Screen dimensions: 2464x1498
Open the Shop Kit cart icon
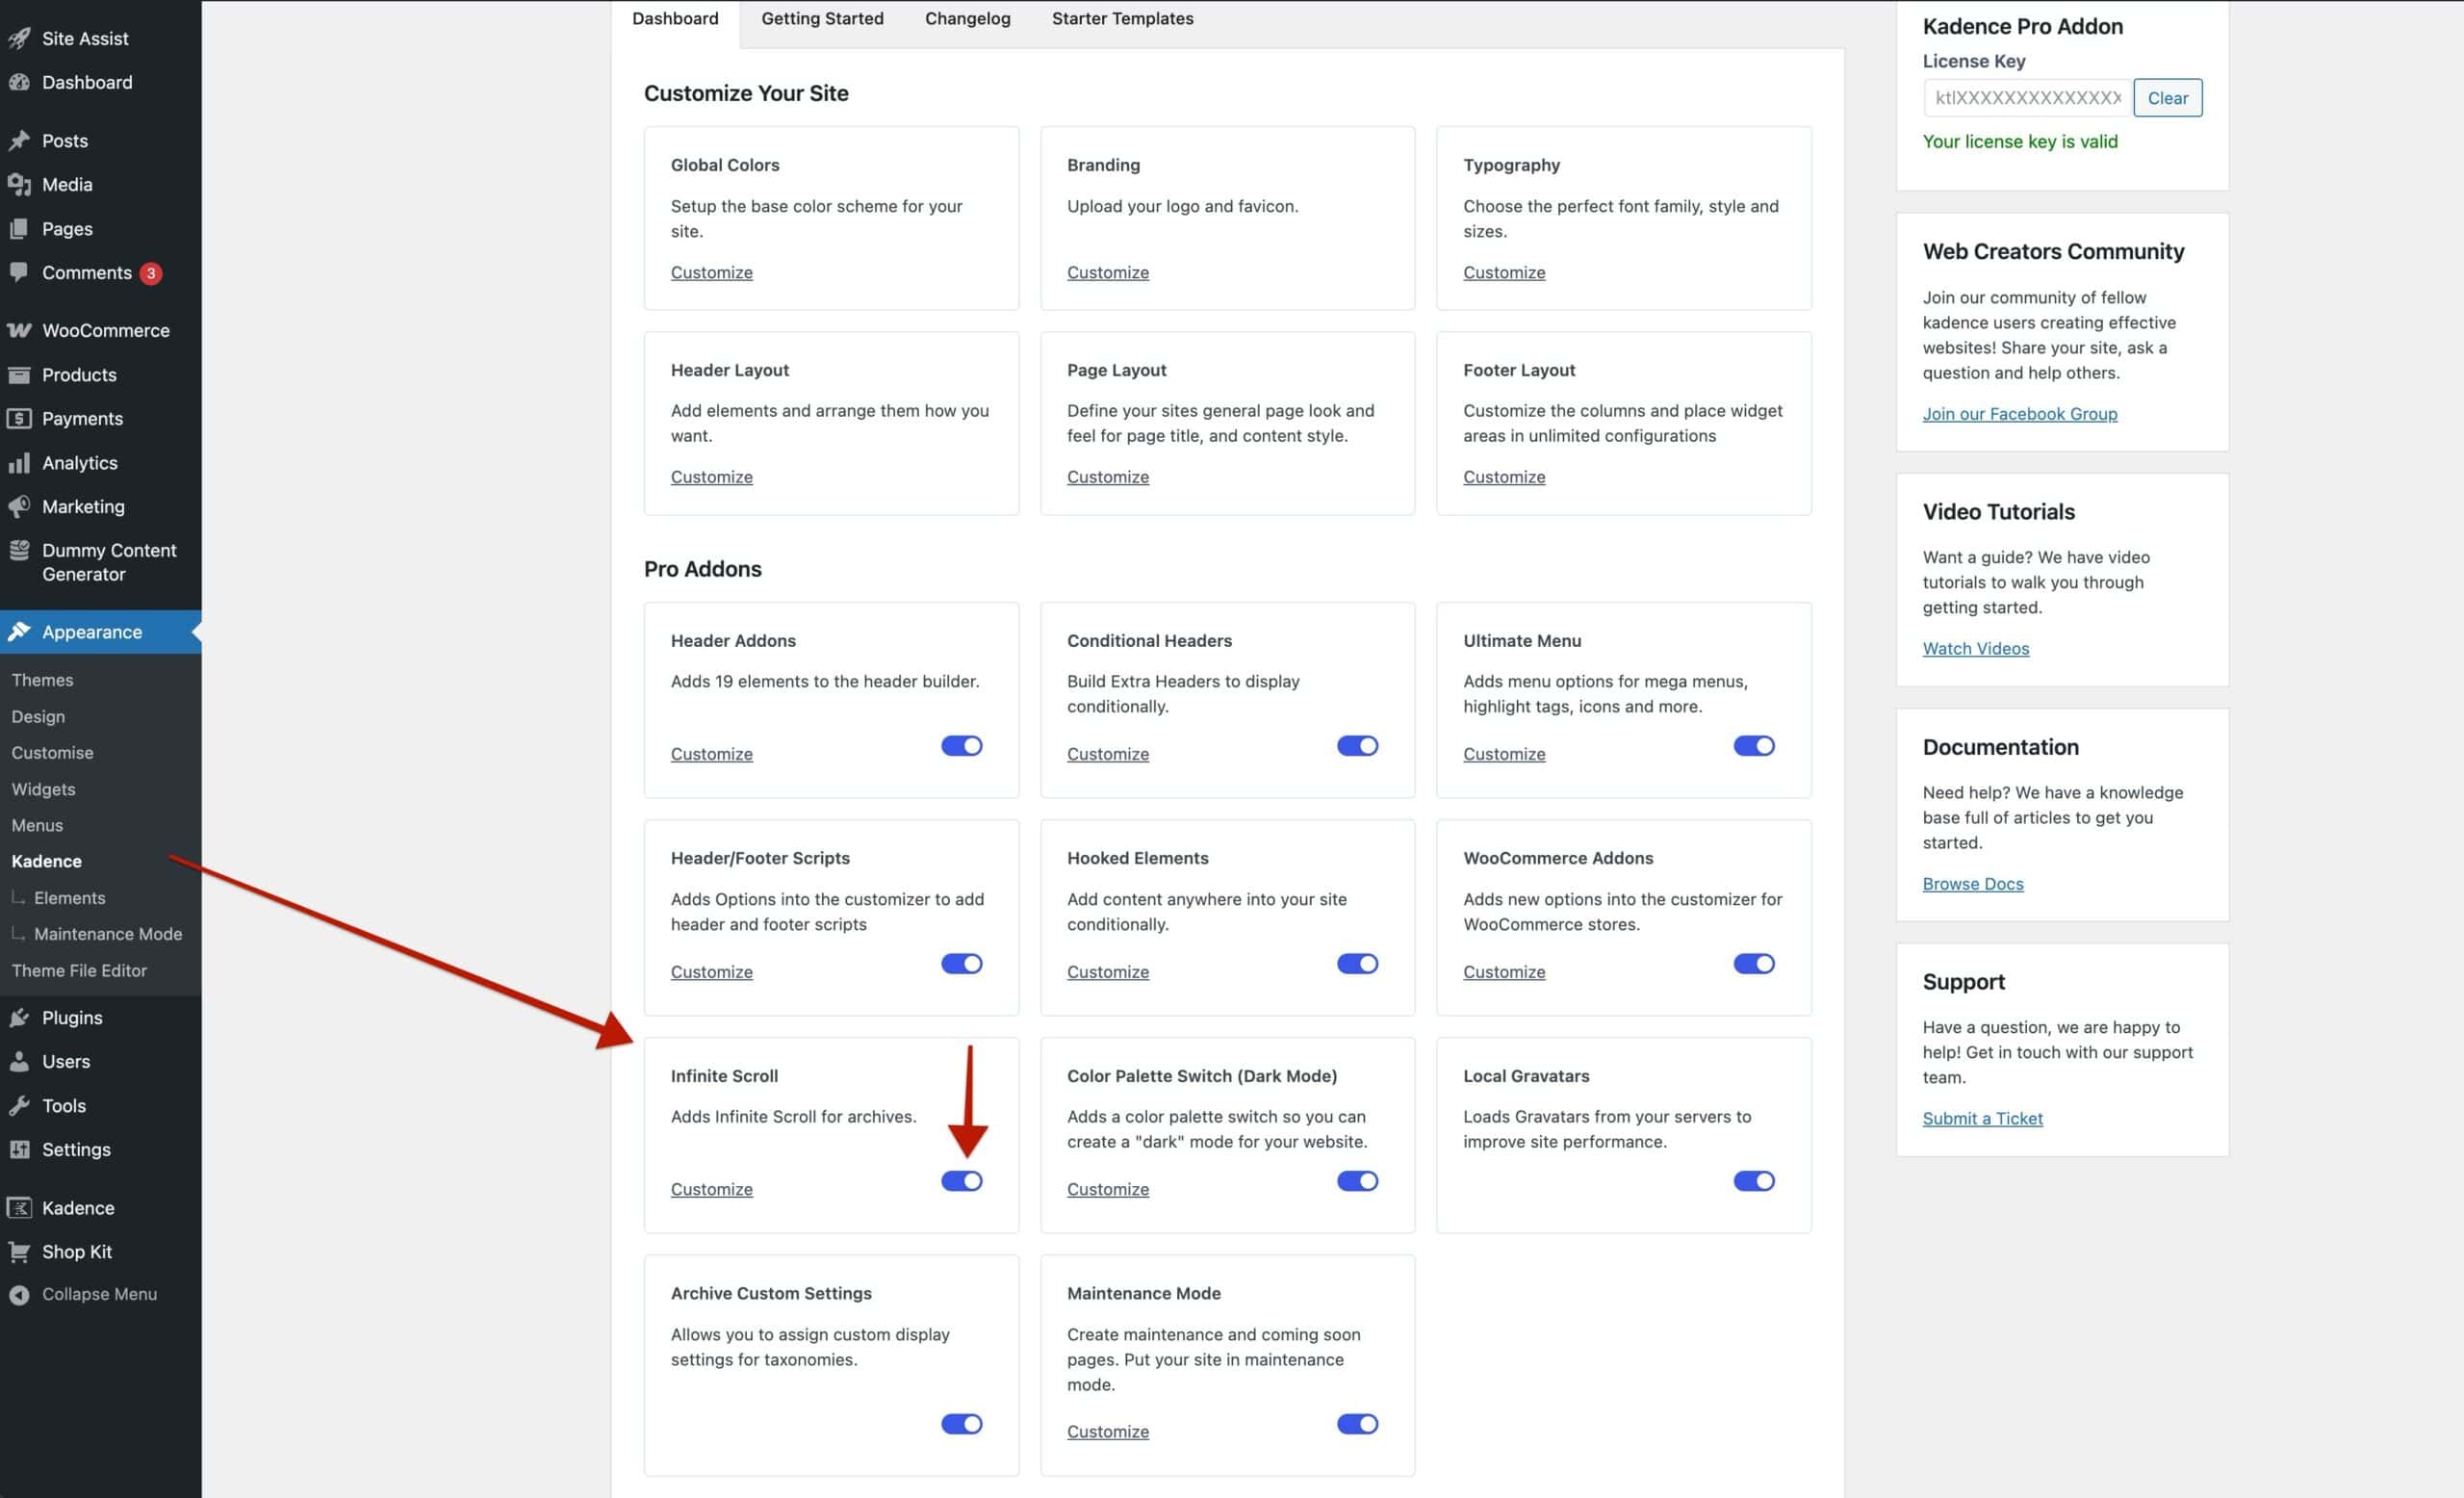click(20, 1251)
